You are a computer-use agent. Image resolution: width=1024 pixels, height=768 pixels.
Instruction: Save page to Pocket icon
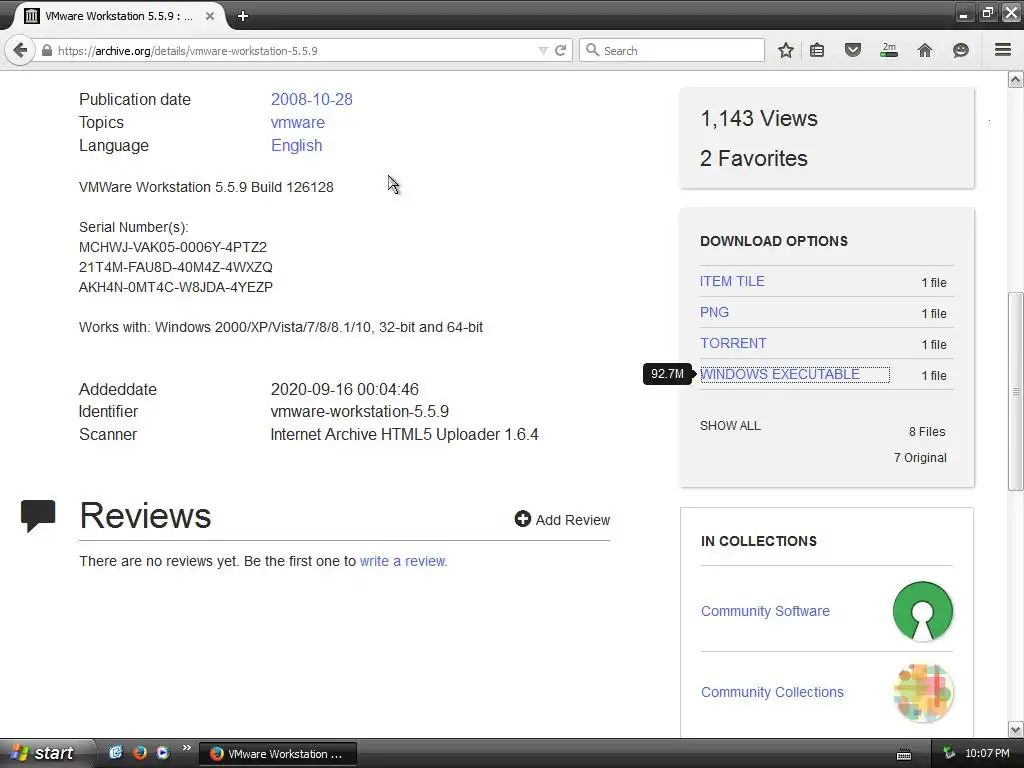(852, 50)
